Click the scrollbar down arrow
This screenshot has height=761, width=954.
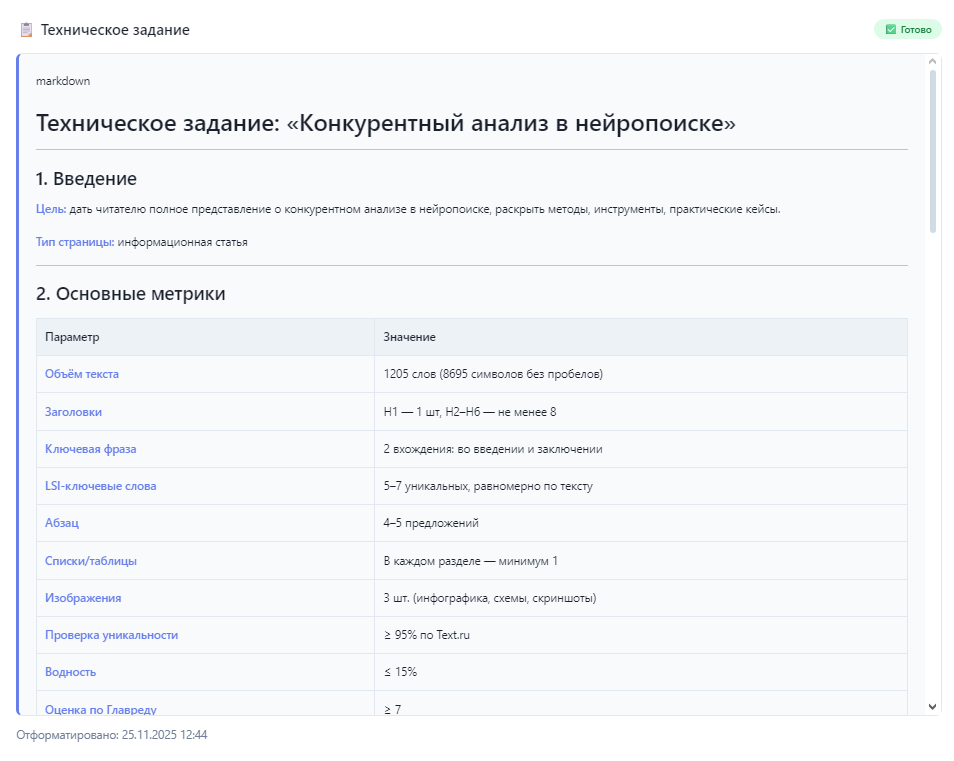tap(931, 707)
